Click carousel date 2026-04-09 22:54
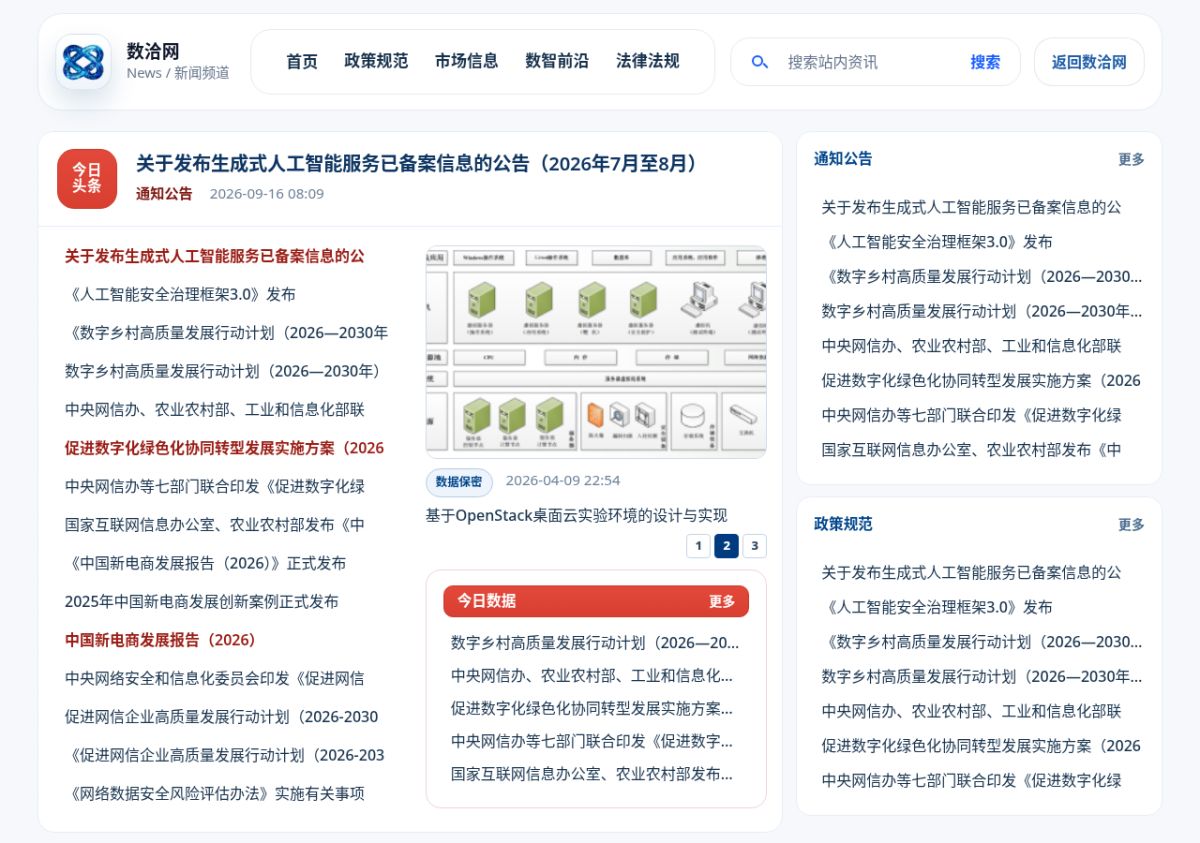Viewport: 1200px width, 843px height. point(563,481)
